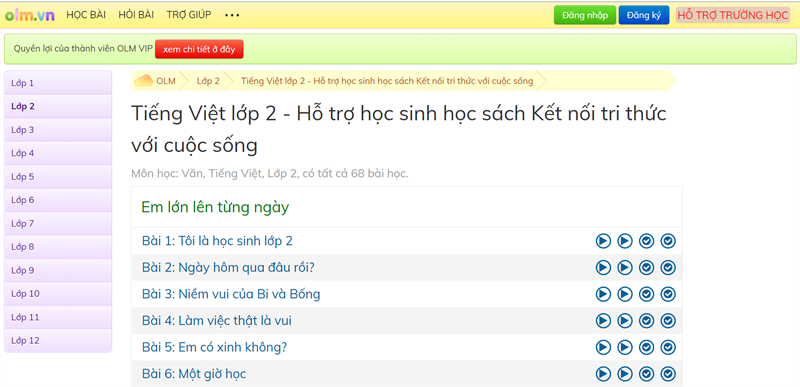This screenshot has width=800, height=387.
Task: Open the HỌC BÀI menu
Action: (x=86, y=15)
